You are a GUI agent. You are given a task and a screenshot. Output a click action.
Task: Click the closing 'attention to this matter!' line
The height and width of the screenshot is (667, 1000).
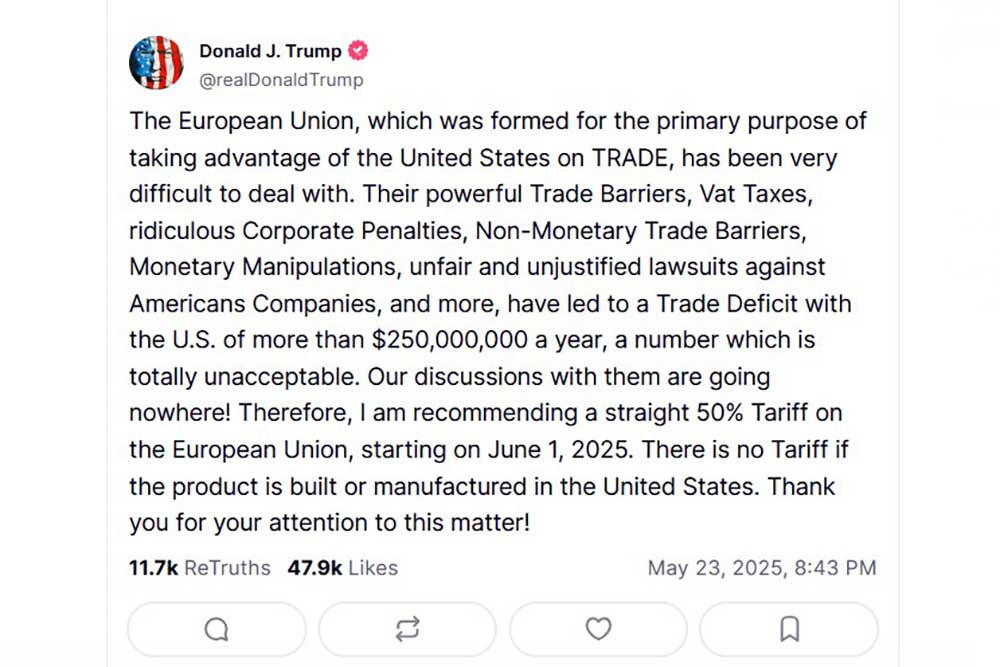[x=399, y=523]
